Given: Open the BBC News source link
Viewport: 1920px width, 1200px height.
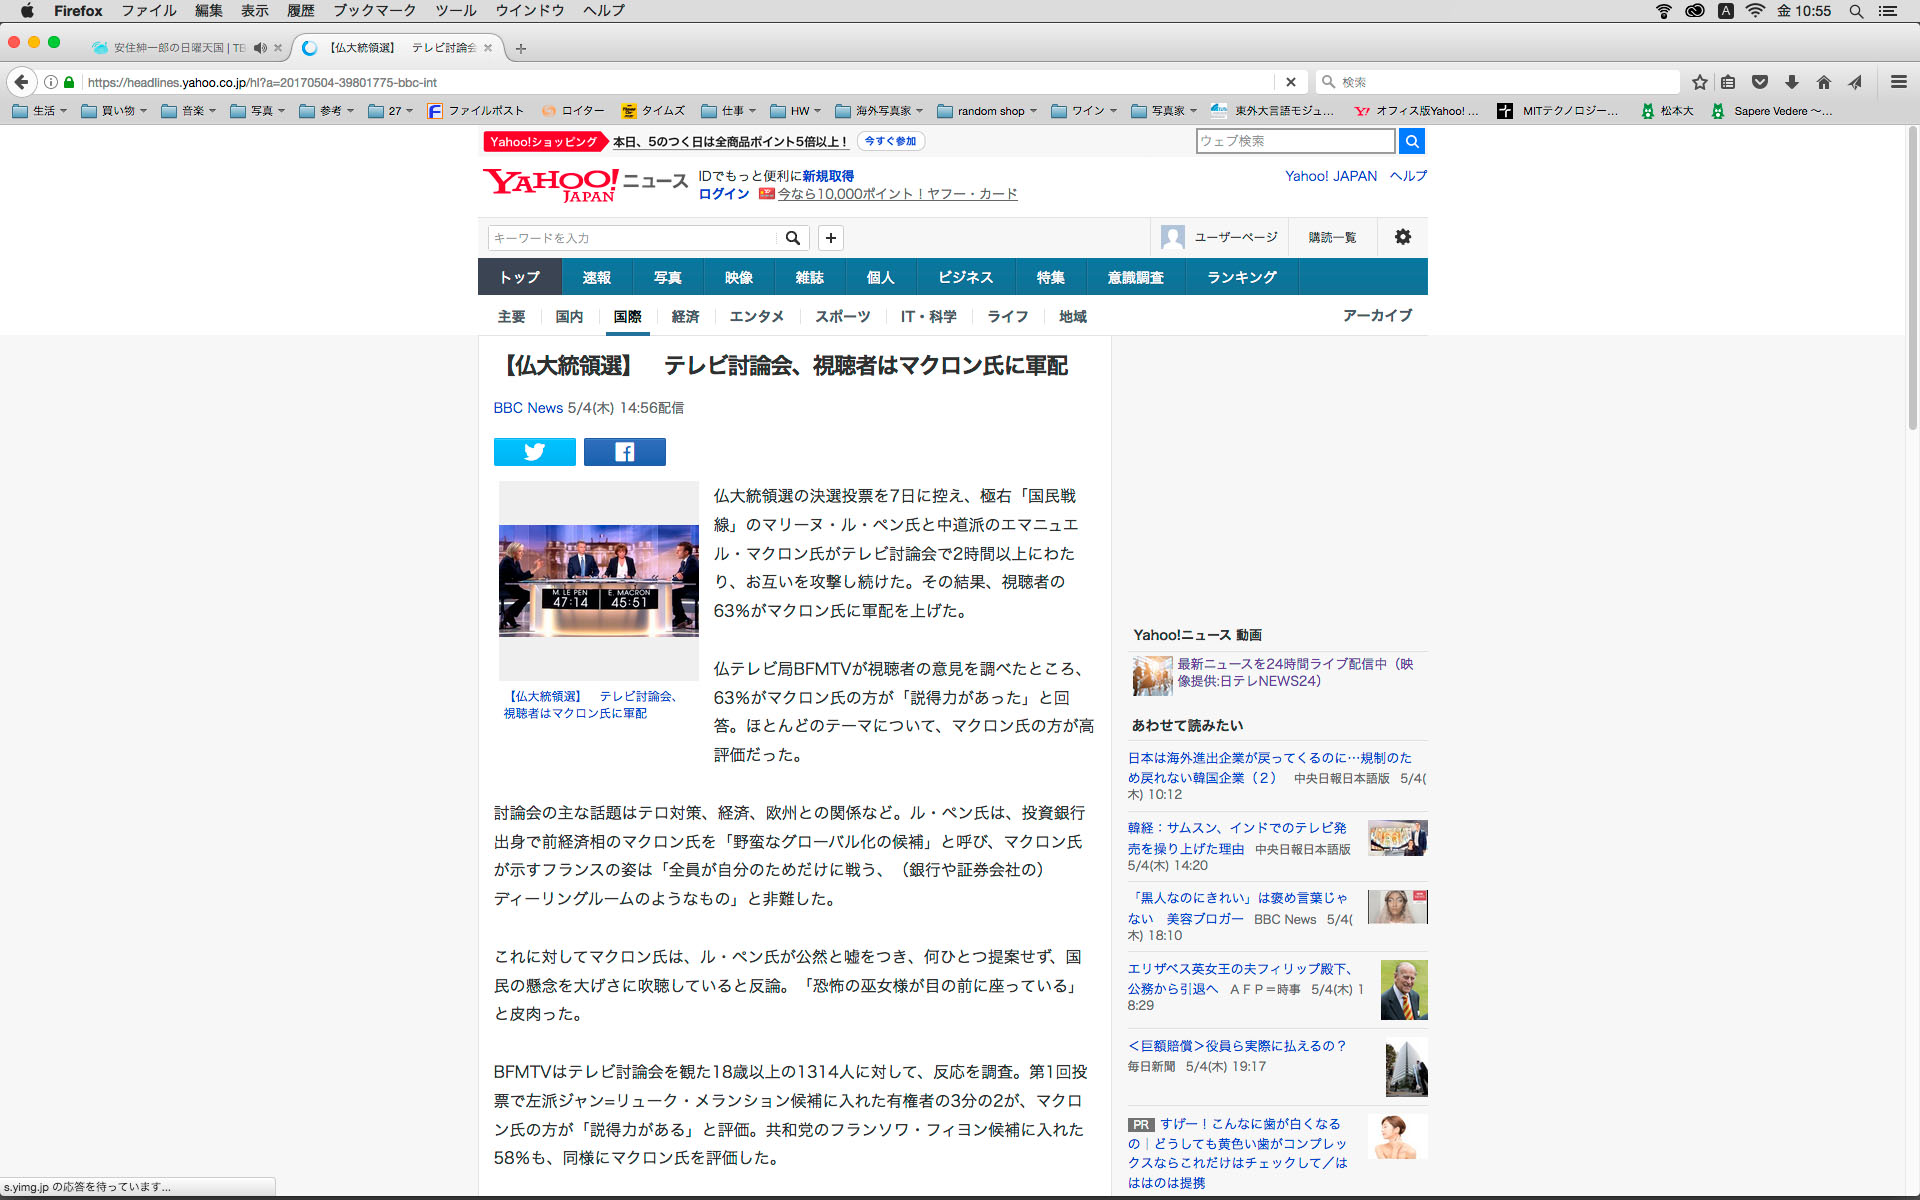Looking at the screenshot, I should click(528, 408).
